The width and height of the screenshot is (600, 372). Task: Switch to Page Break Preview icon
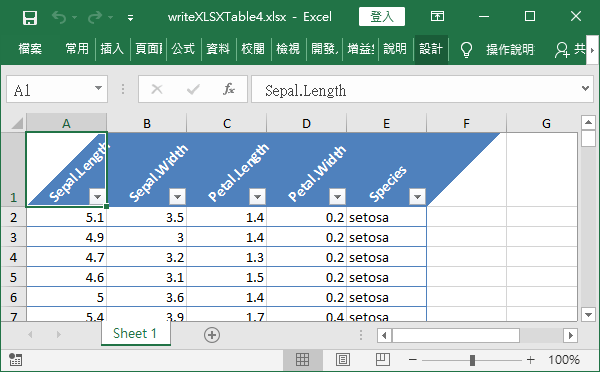(383, 360)
